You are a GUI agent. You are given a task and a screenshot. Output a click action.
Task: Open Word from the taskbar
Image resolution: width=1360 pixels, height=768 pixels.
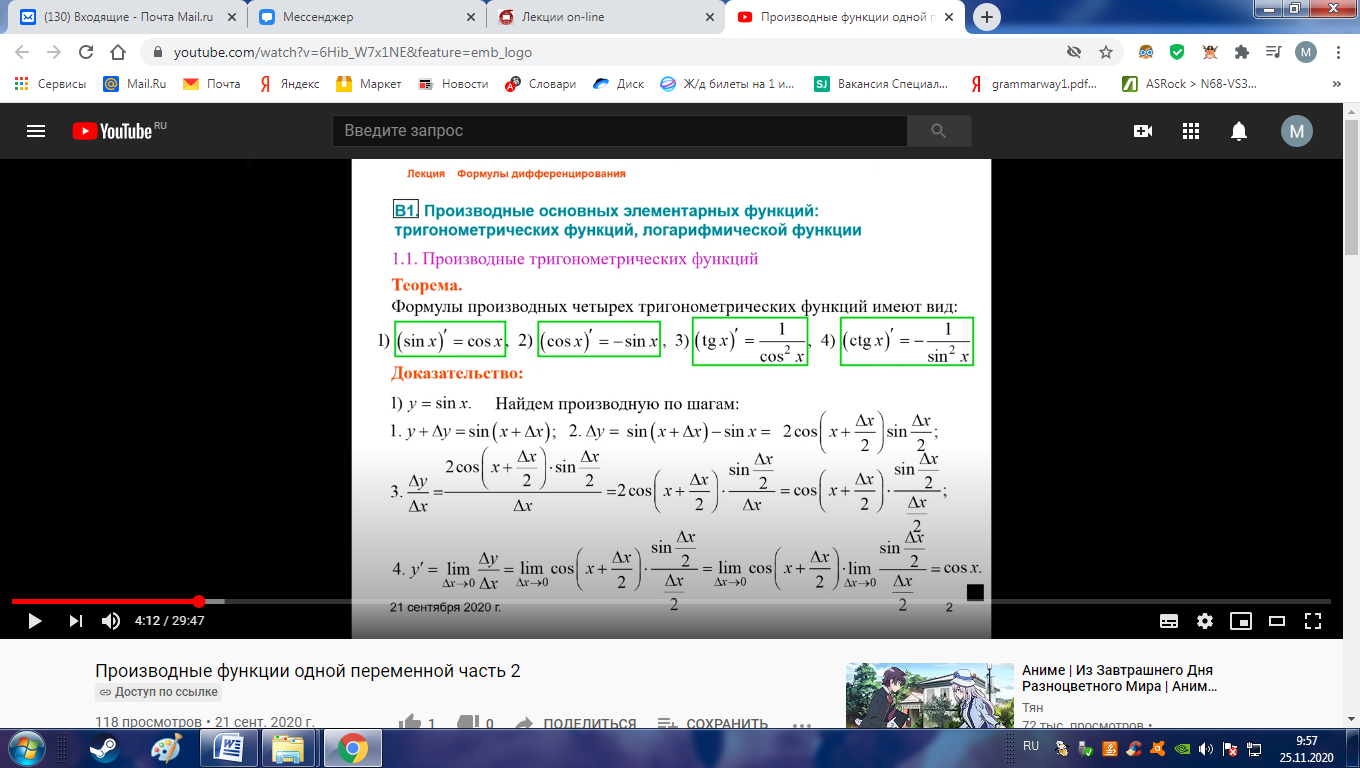(228, 748)
